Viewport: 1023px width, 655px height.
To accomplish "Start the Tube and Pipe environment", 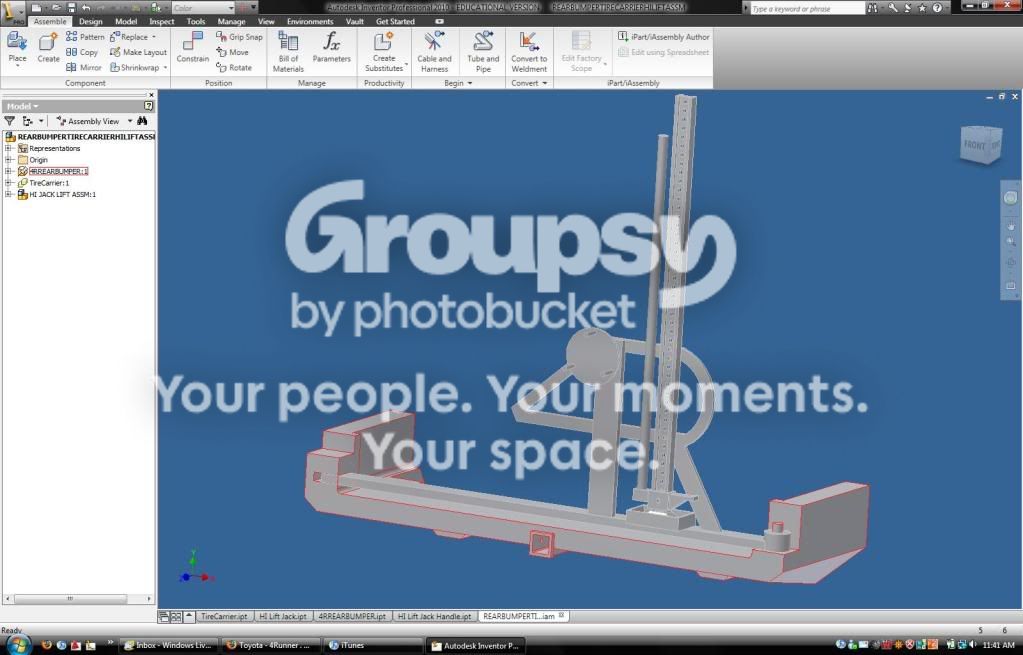I will coord(483,52).
